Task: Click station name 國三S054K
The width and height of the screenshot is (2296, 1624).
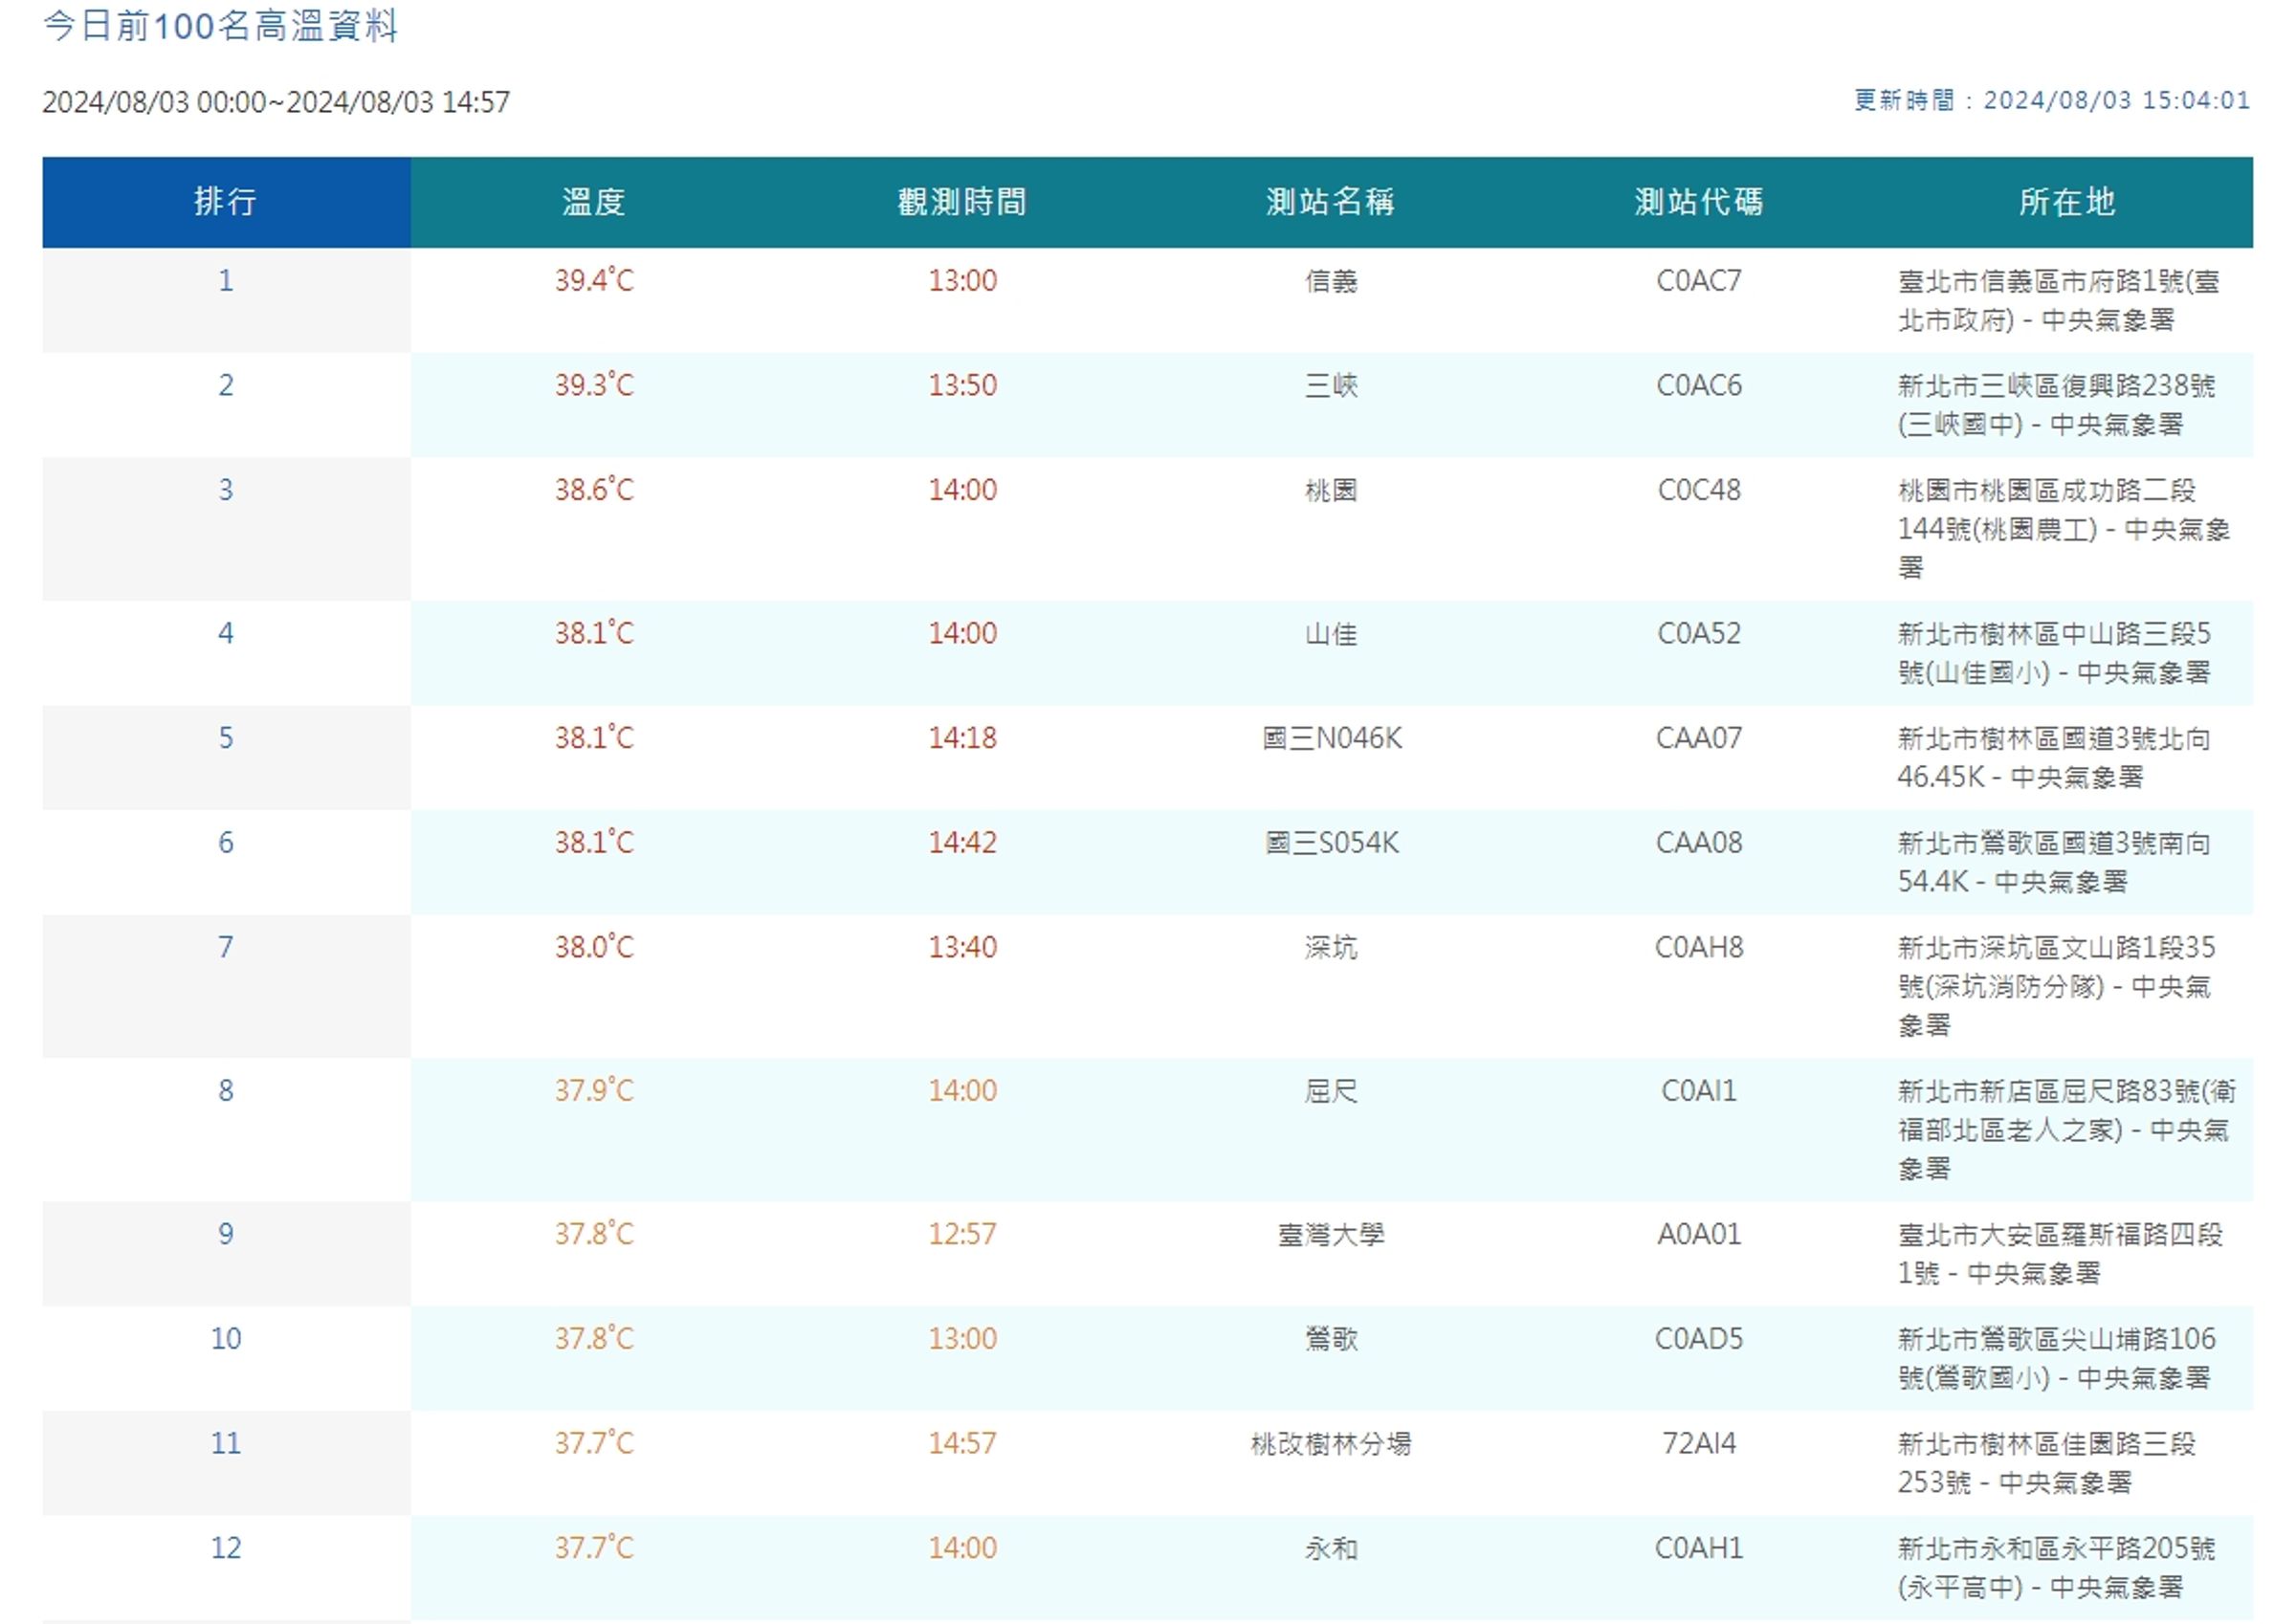Action: [x=1331, y=843]
